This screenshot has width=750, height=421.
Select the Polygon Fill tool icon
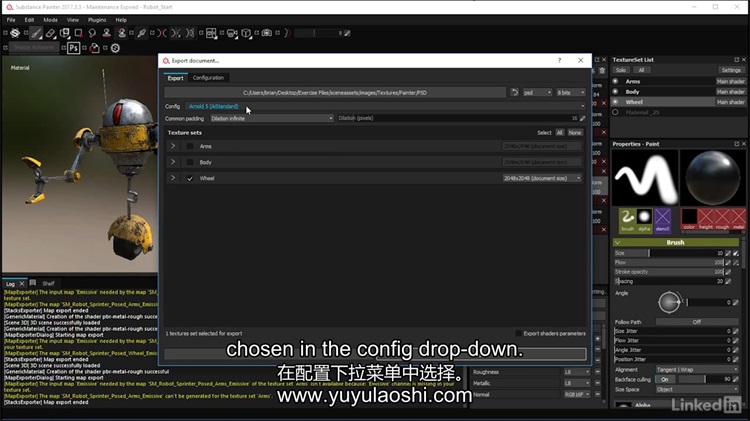78,33
